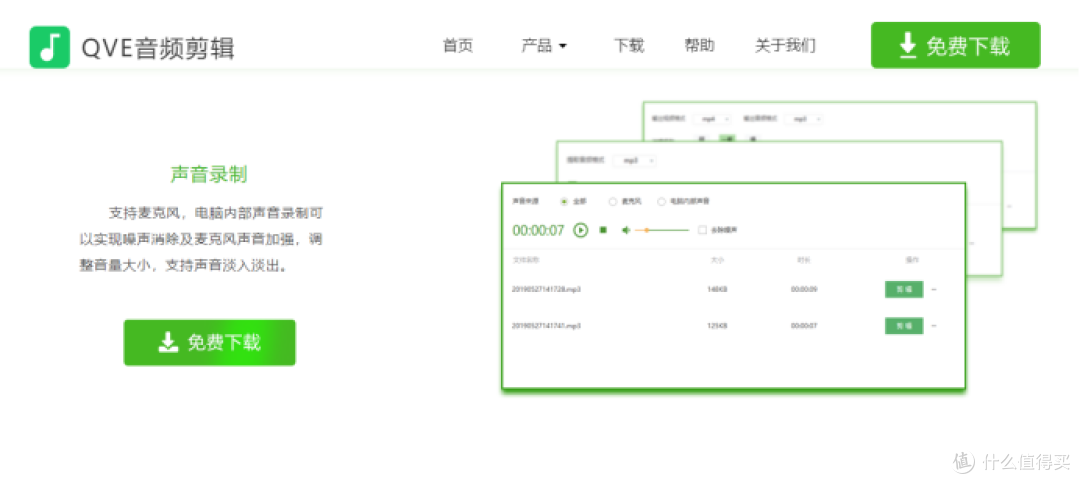Click the green QVE music note logo
Screen dimensions: 1080x484
(x=50, y=47)
